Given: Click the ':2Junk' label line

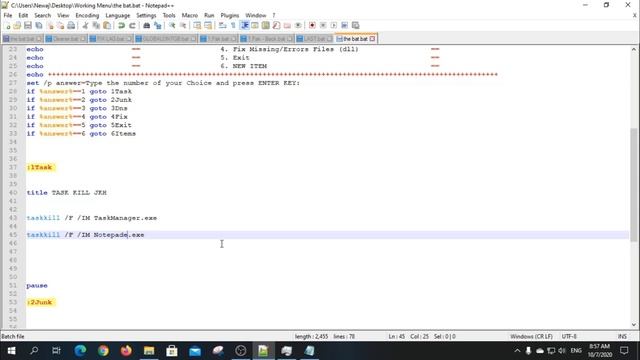Looking at the screenshot, I should 40,302.
